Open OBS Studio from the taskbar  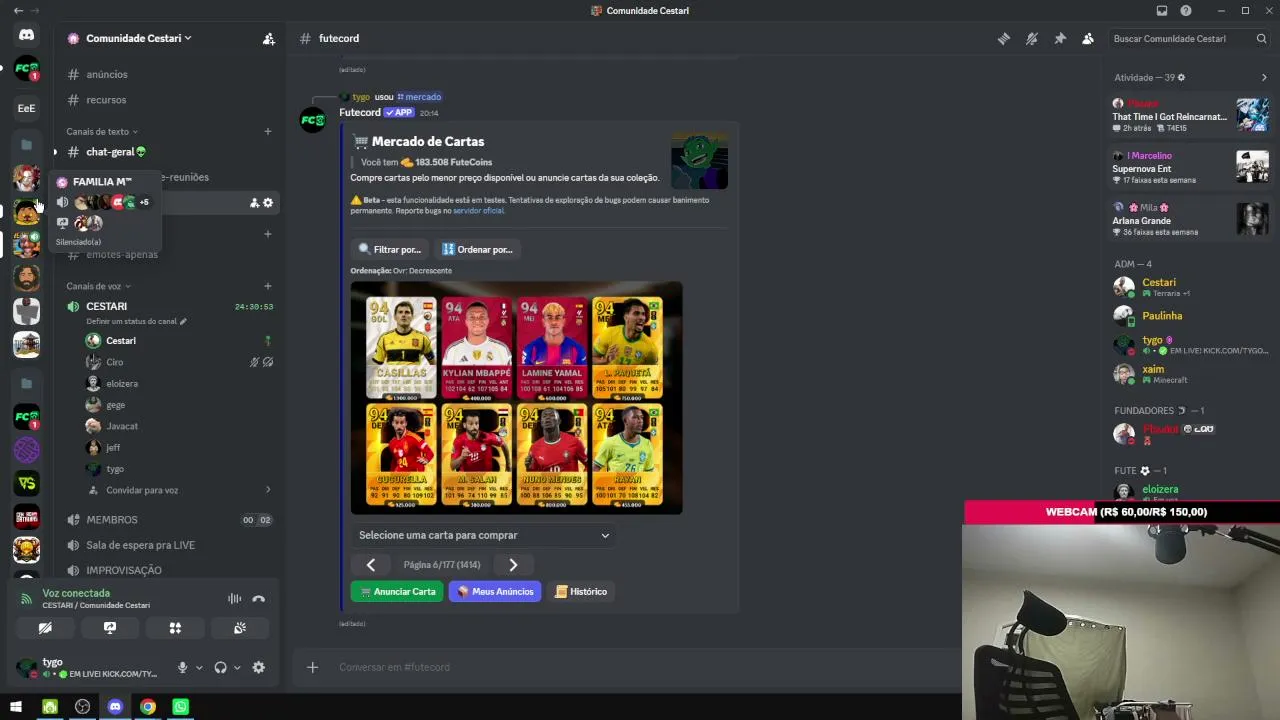pos(82,707)
